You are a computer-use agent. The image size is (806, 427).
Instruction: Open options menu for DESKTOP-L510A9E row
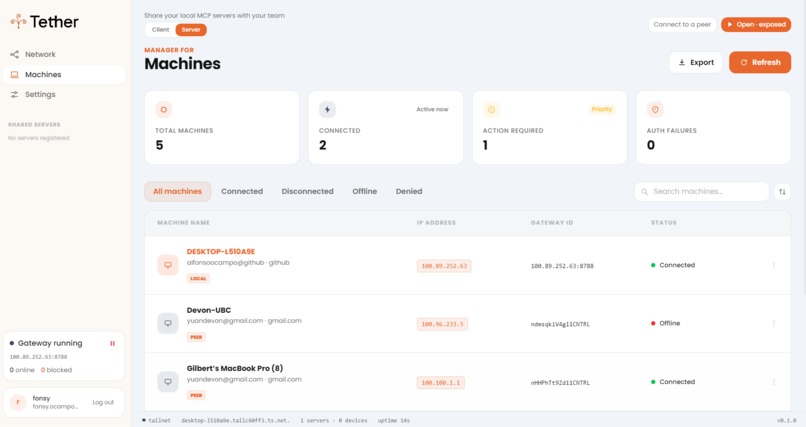click(x=774, y=265)
